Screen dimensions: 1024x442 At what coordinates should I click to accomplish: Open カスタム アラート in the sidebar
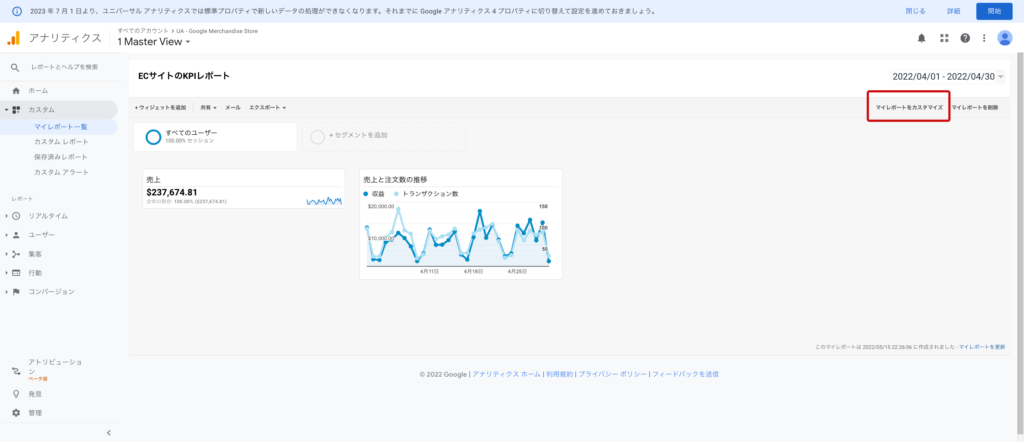(x=61, y=172)
